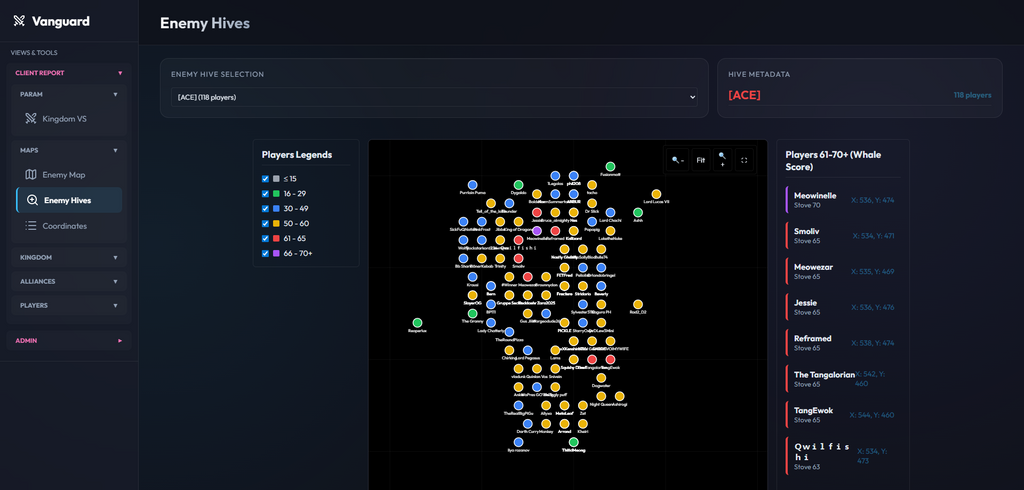Select the Ilya rozanov node
Viewport: 1024px width, 490px height.
[519, 442]
